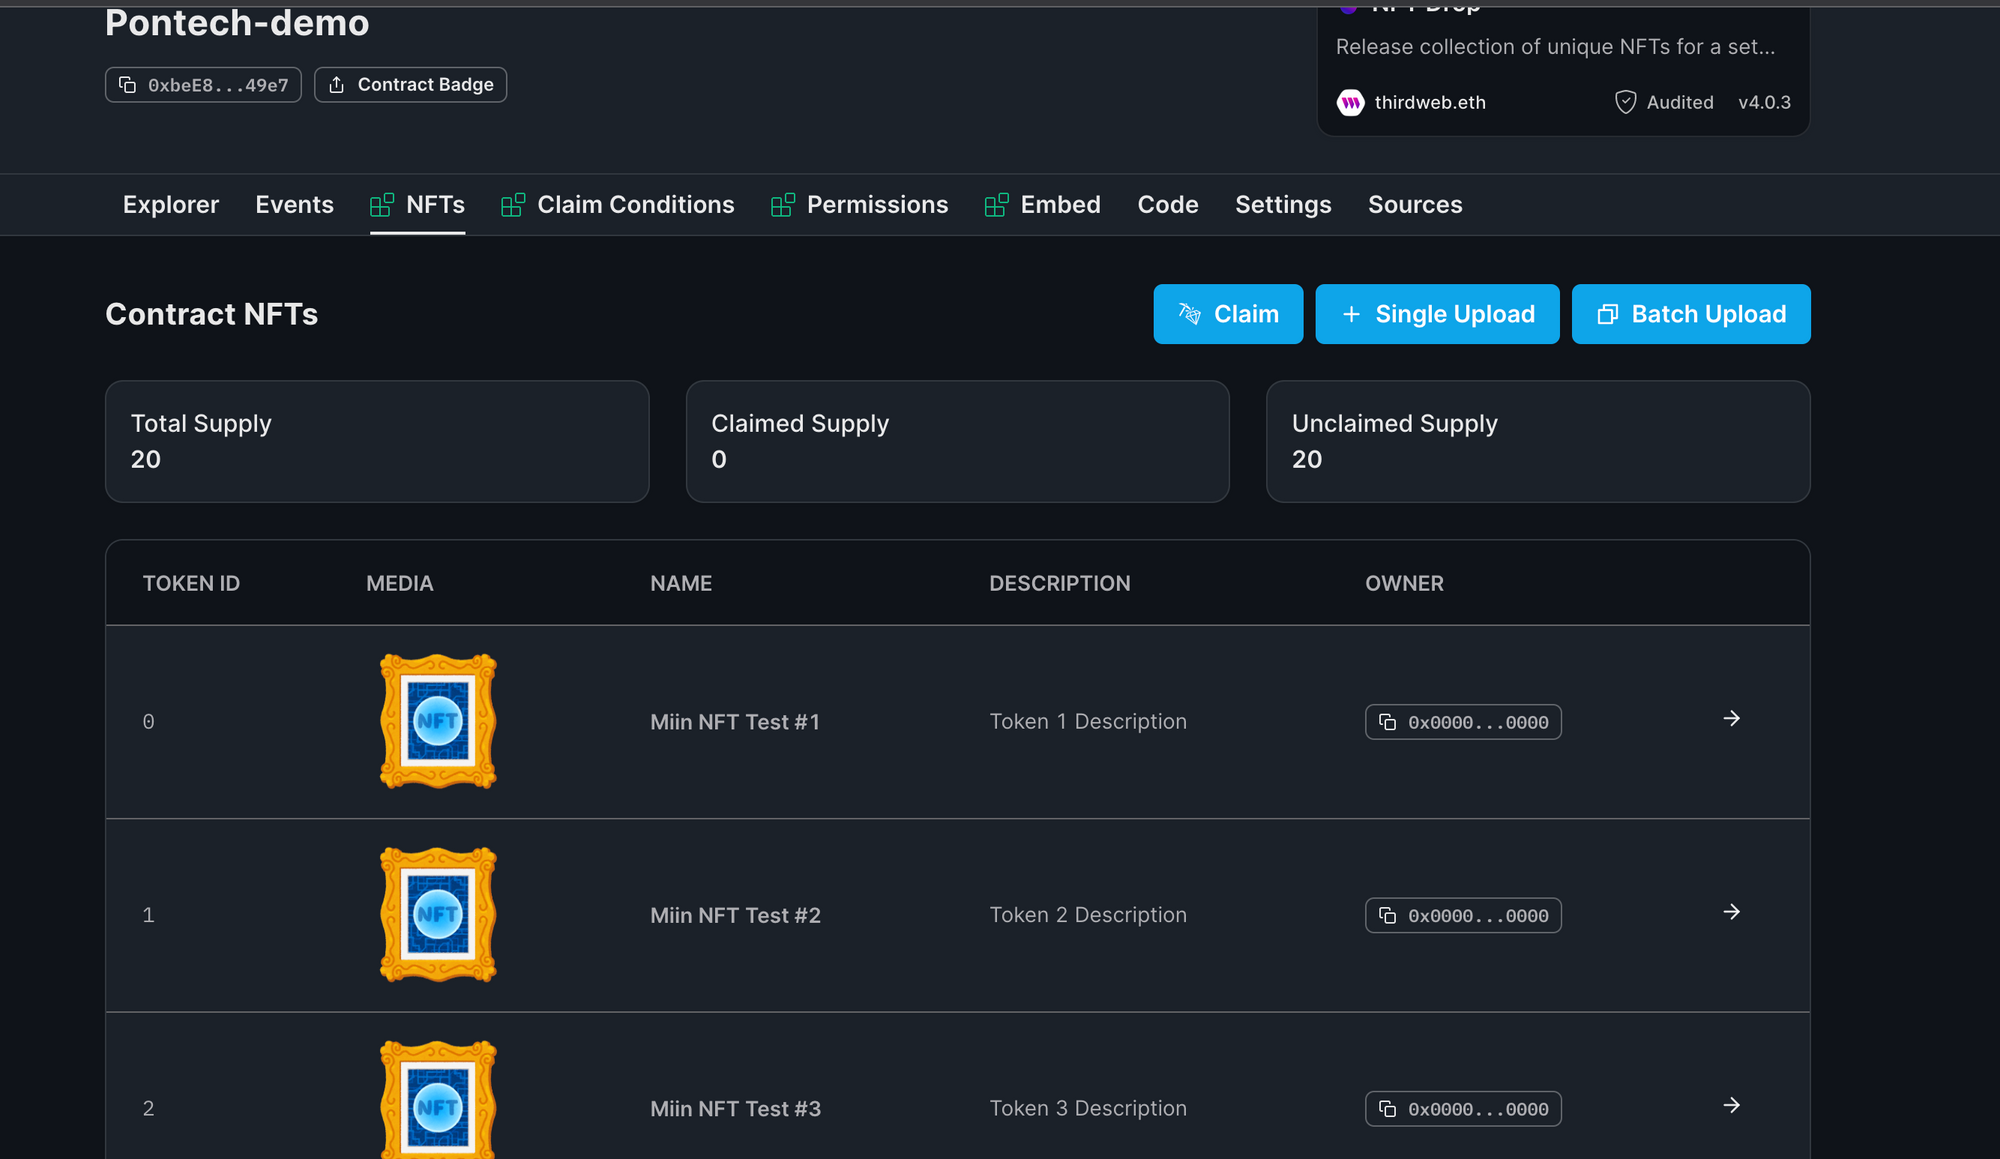Click the extension icon beside Permissions
Screen dimensions: 2000x1159
pyautogui.click(x=783, y=205)
